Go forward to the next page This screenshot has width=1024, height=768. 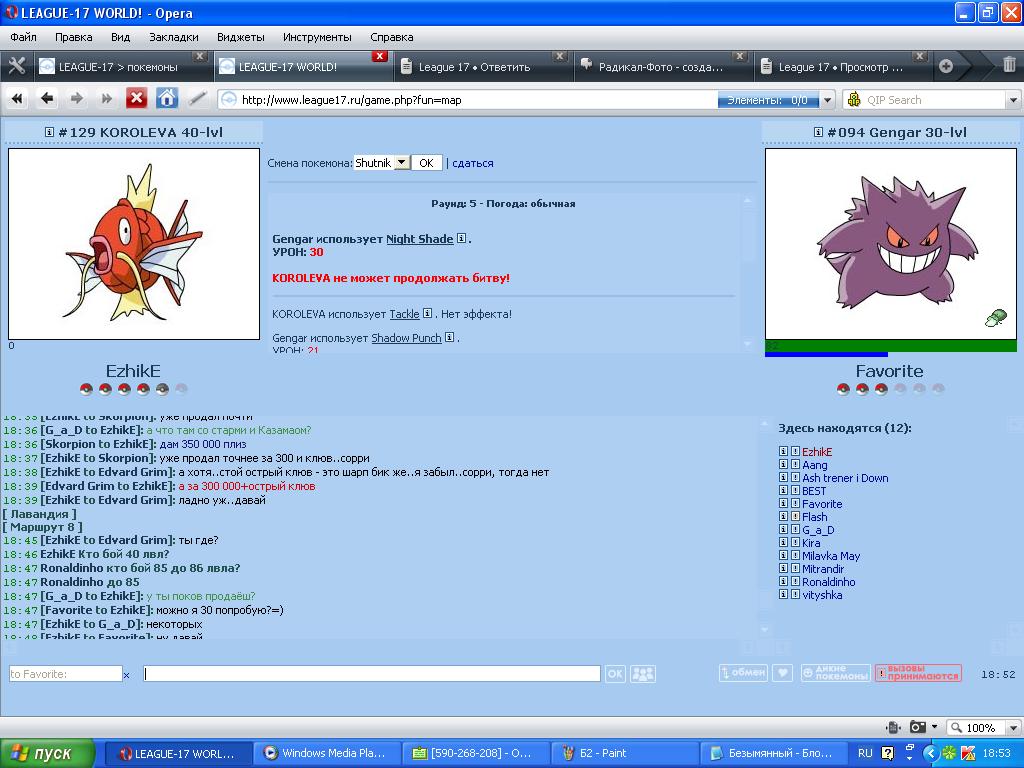[76, 99]
